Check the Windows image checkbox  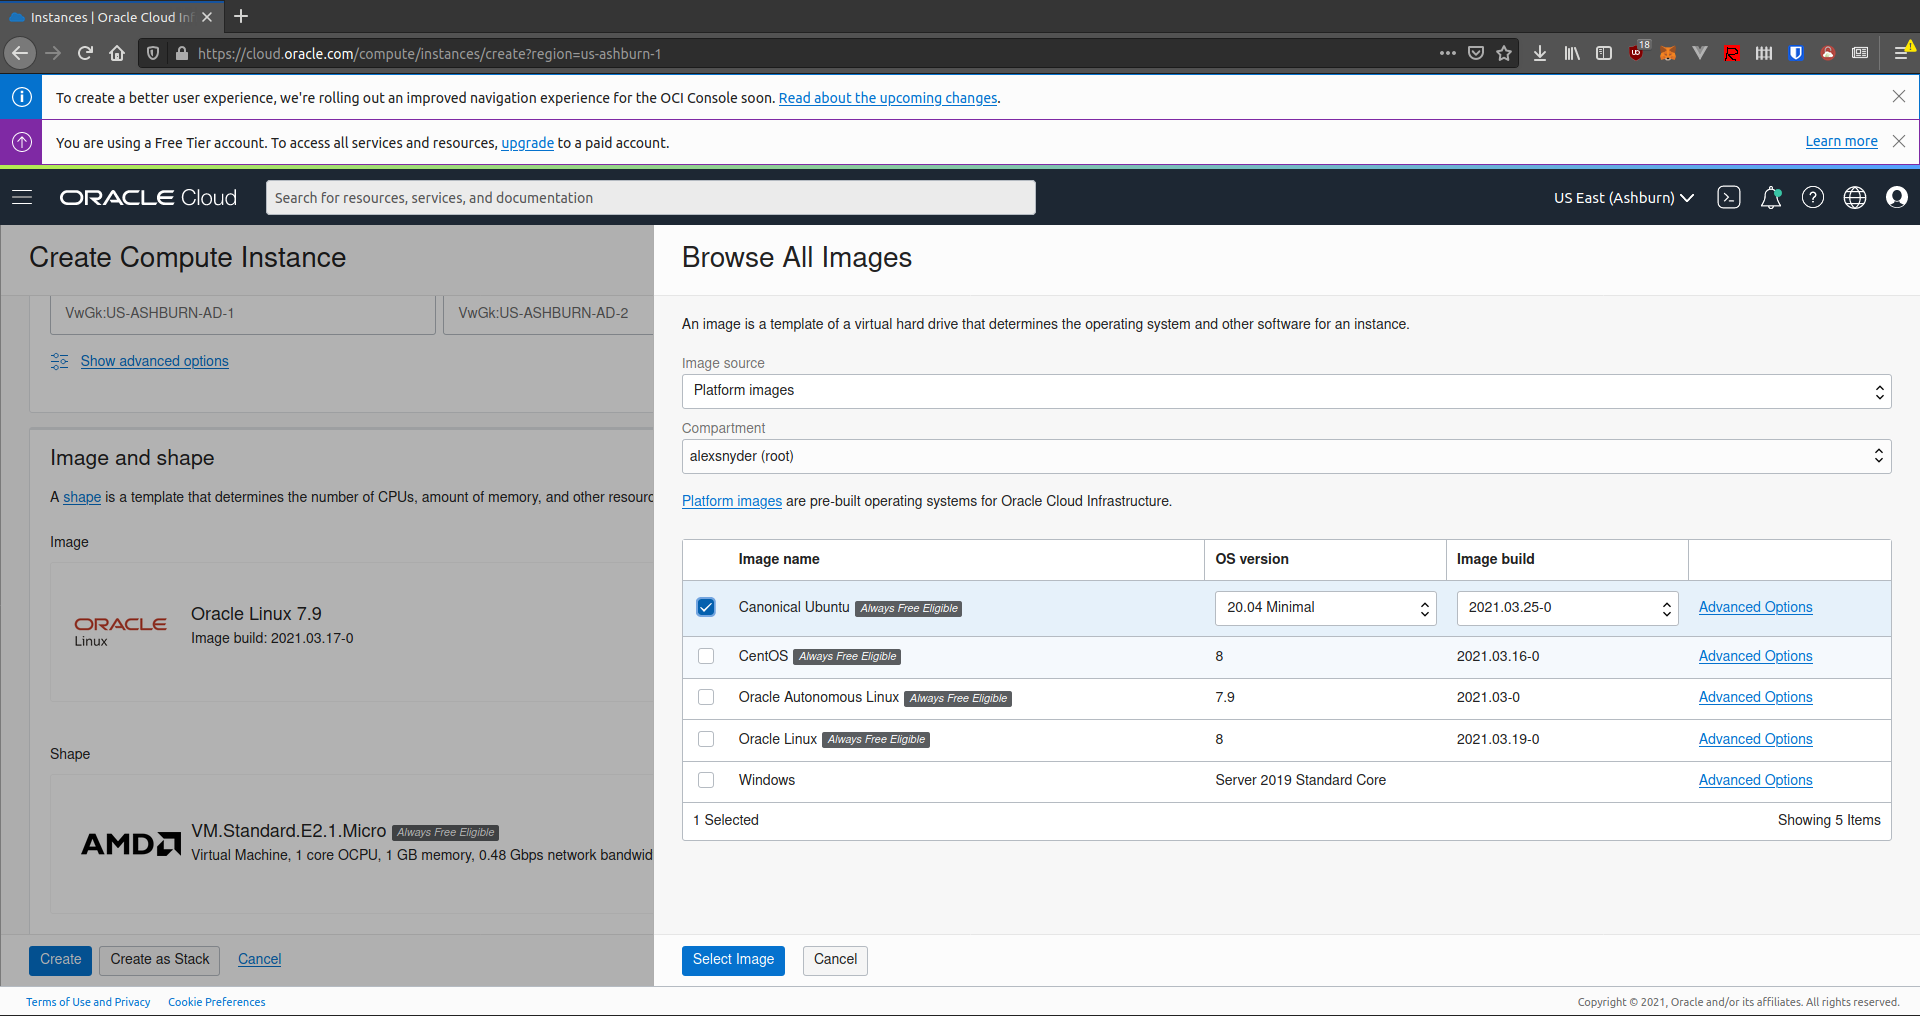pyautogui.click(x=706, y=780)
